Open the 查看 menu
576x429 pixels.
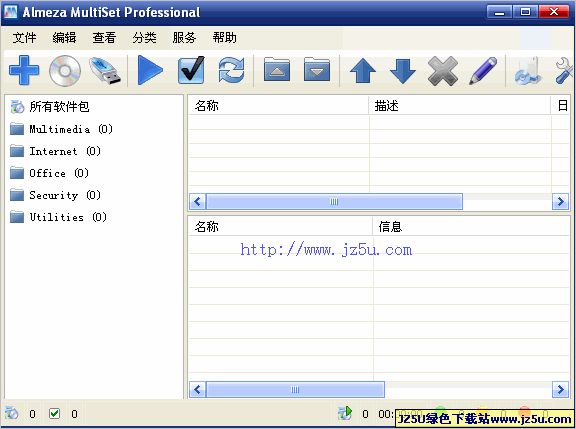[104, 37]
